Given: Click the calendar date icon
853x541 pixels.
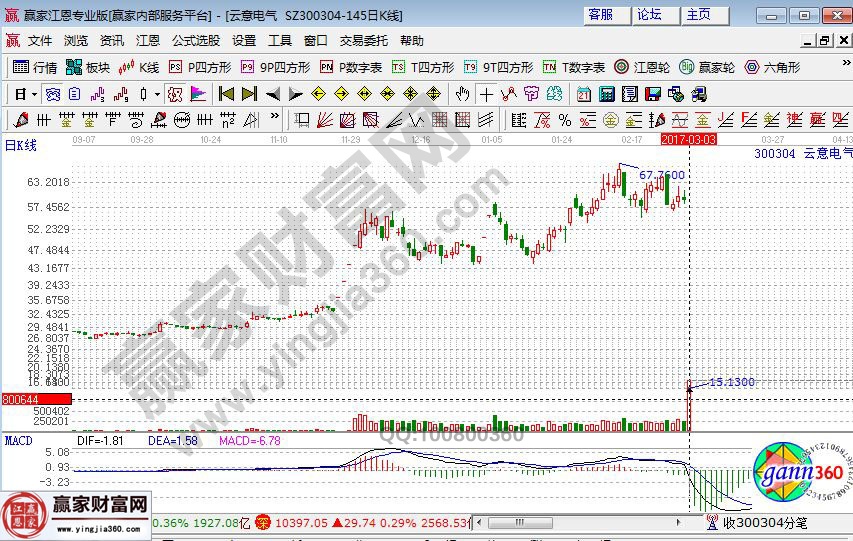Looking at the screenshot, I should (584, 95).
